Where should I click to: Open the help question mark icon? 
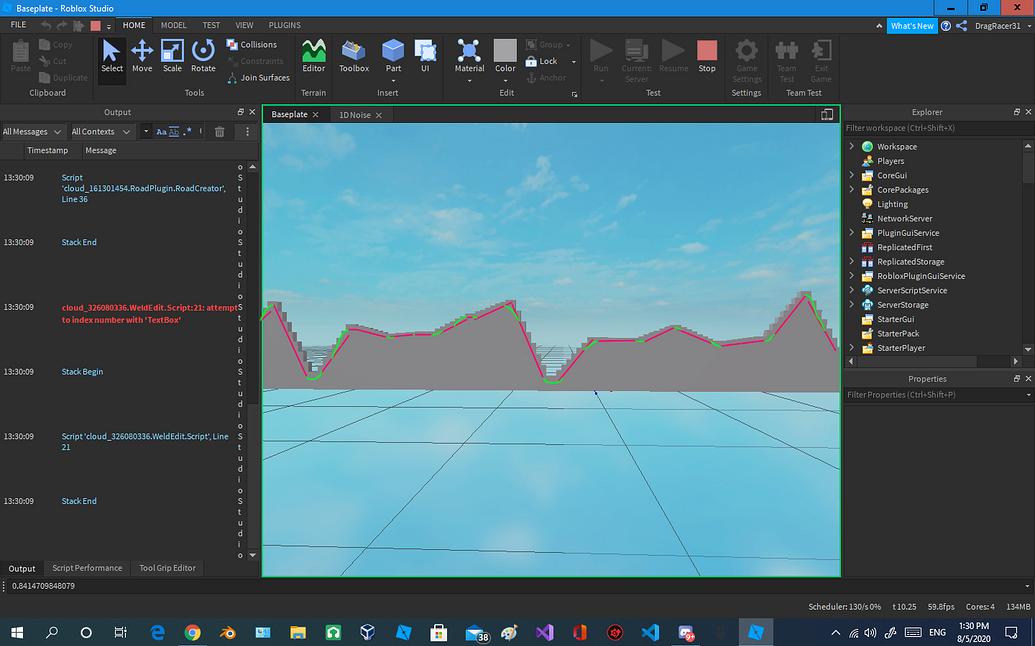pyautogui.click(x=946, y=26)
